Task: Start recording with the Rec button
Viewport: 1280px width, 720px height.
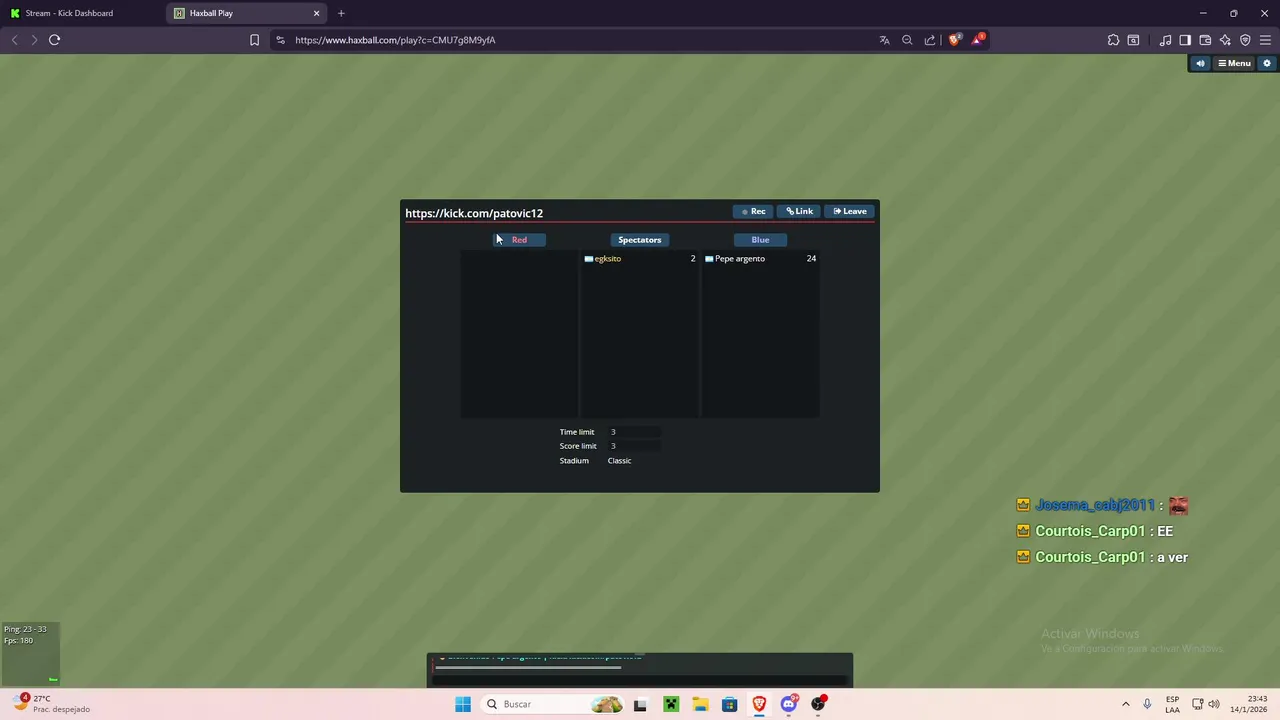Action: 753,211
